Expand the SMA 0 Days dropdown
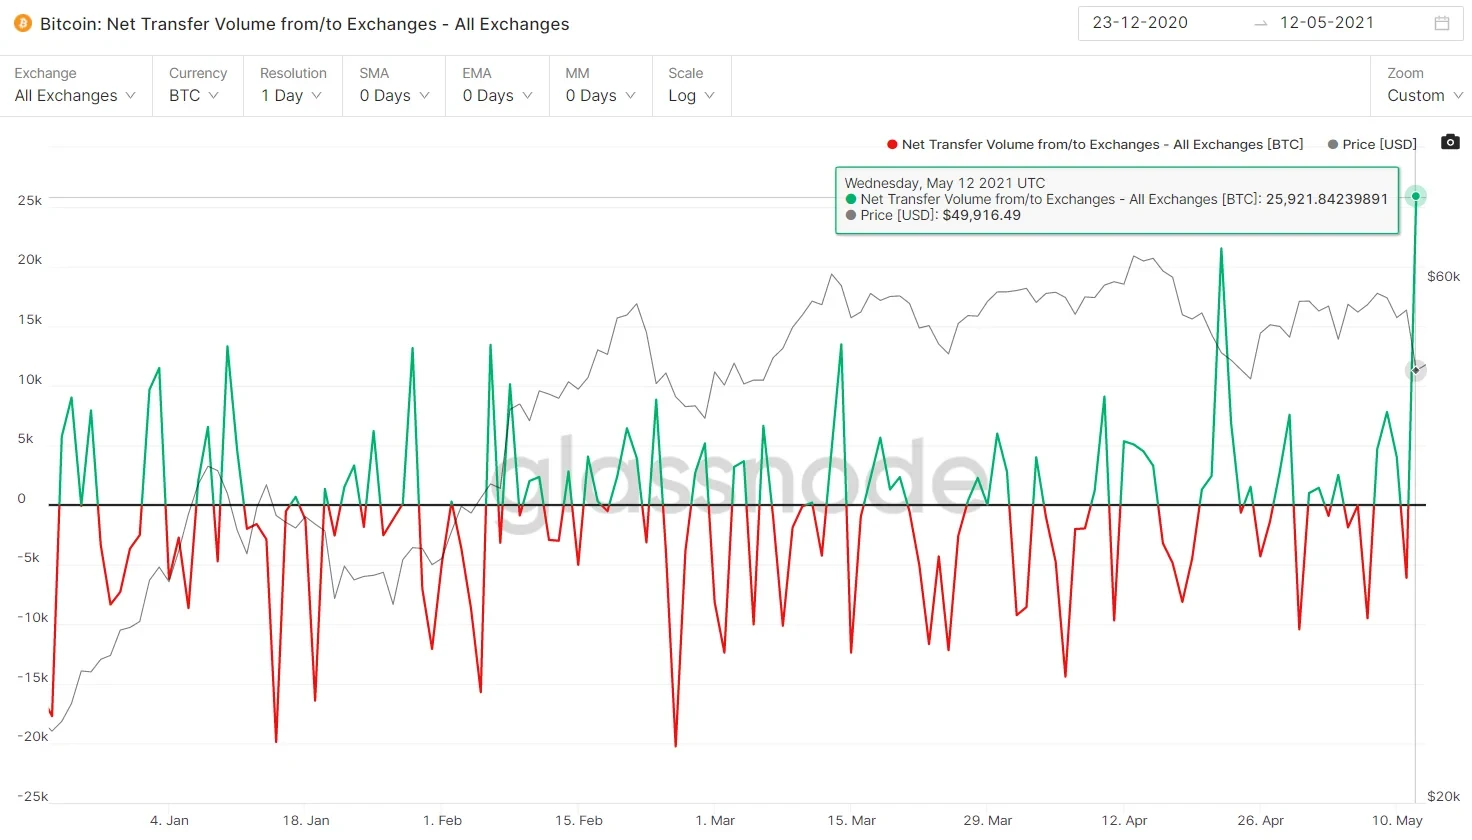The width and height of the screenshot is (1472, 840). [x=393, y=95]
